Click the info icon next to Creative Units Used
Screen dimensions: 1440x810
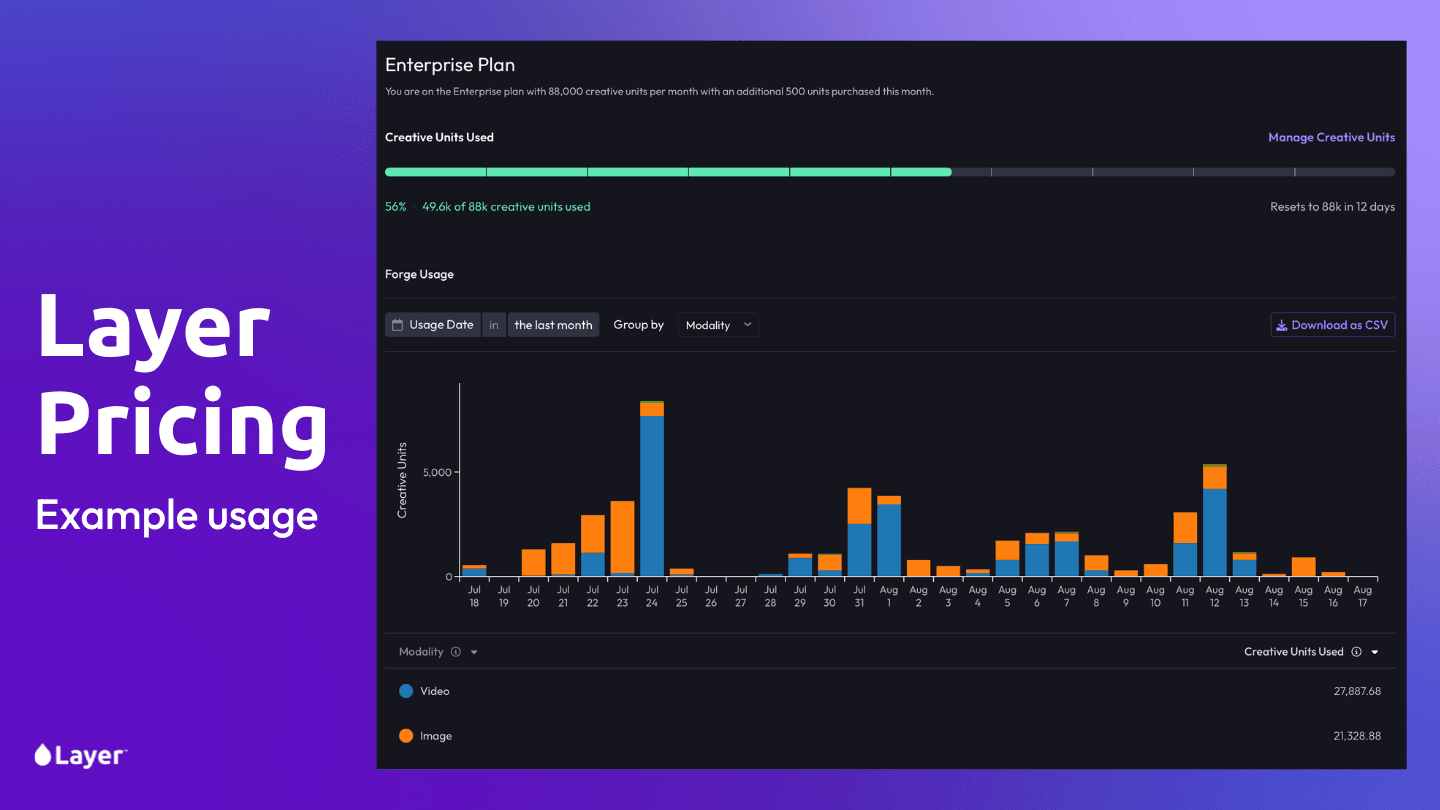pyautogui.click(x=1356, y=652)
